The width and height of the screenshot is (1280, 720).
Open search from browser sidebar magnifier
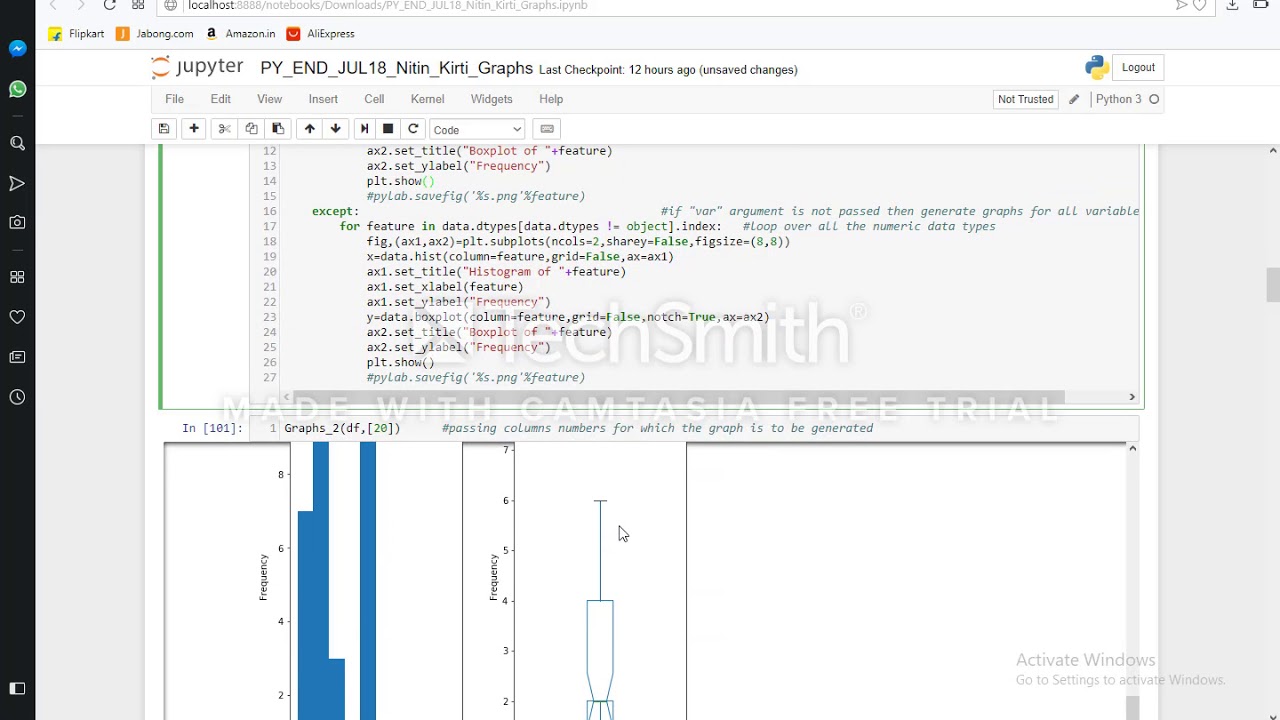18,143
